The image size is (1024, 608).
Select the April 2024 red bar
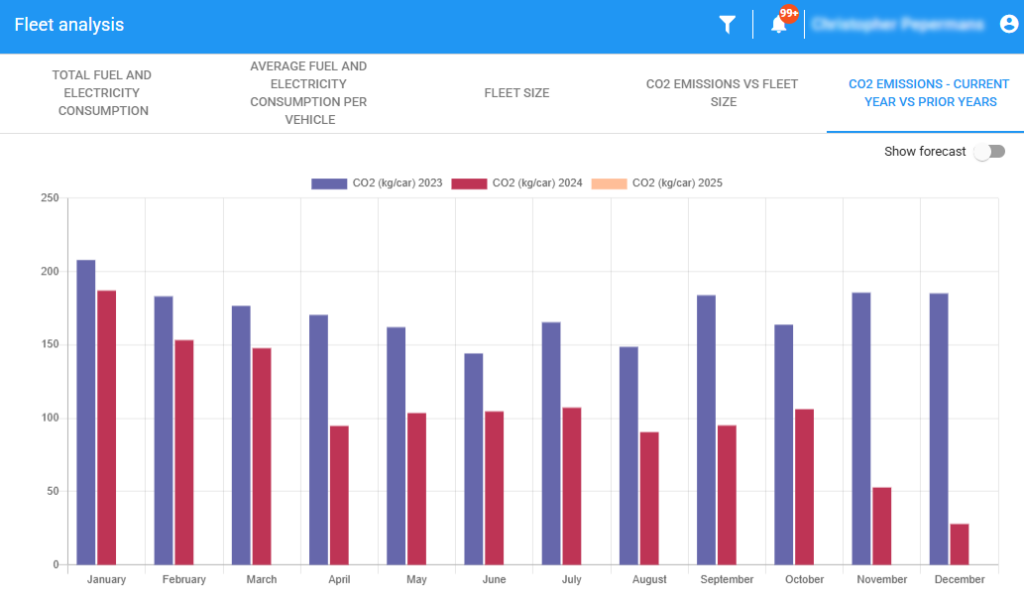click(339, 495)
